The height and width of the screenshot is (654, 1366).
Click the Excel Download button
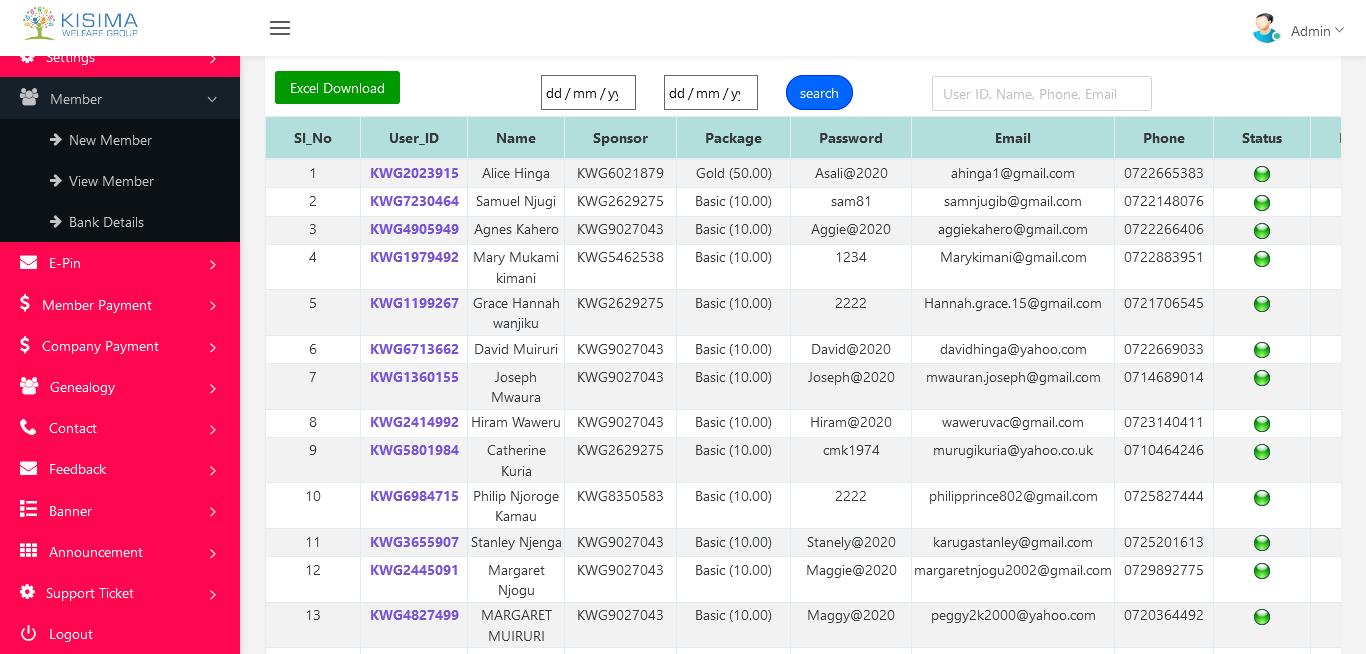[x=337, y=88]
